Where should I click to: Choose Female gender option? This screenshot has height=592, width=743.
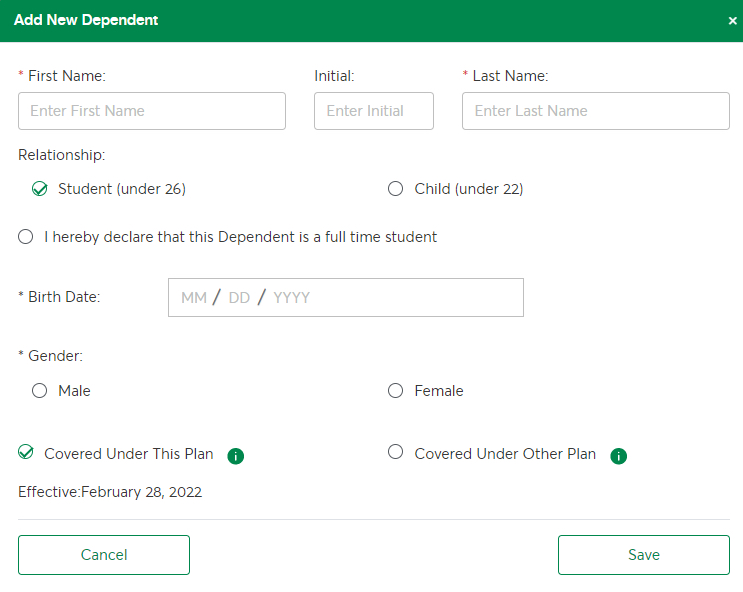pyautogui.click(x=395, y=391)
